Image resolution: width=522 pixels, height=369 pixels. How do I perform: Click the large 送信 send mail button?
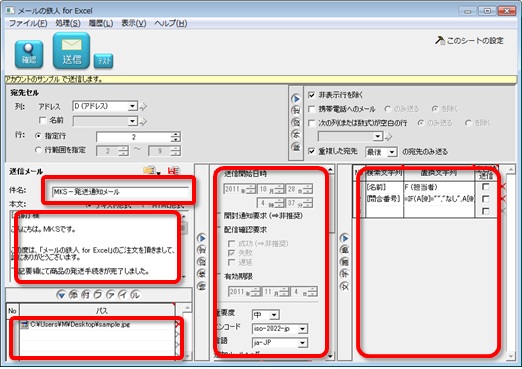[71, 51]
